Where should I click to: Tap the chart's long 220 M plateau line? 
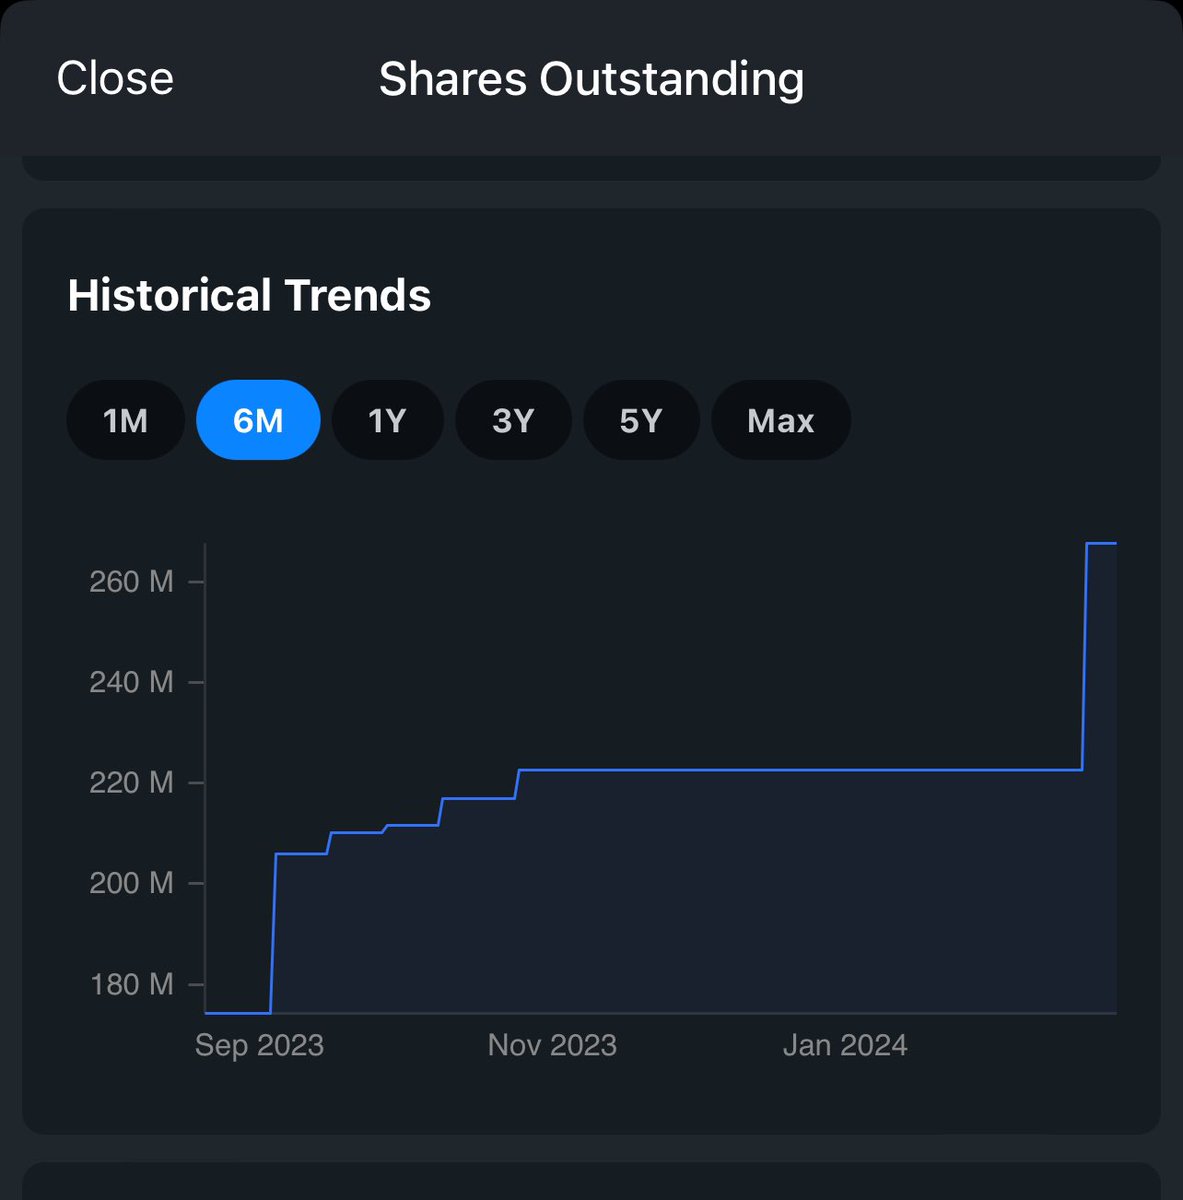pos(800,770)
